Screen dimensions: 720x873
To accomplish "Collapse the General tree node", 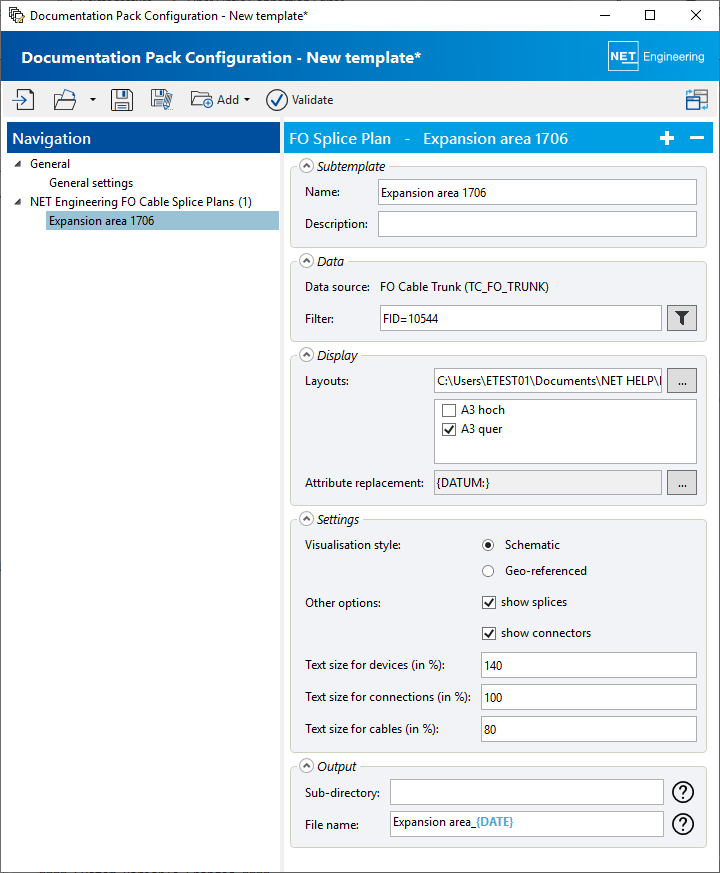I will 18,164.
